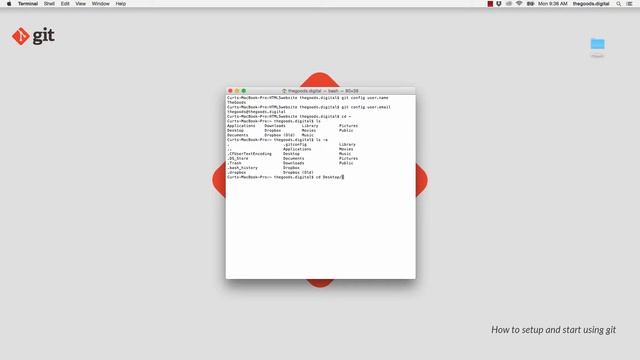Screen dimensions: 640x360
Task: Open the thegoods.digital user menu
Action: point(591,4)
